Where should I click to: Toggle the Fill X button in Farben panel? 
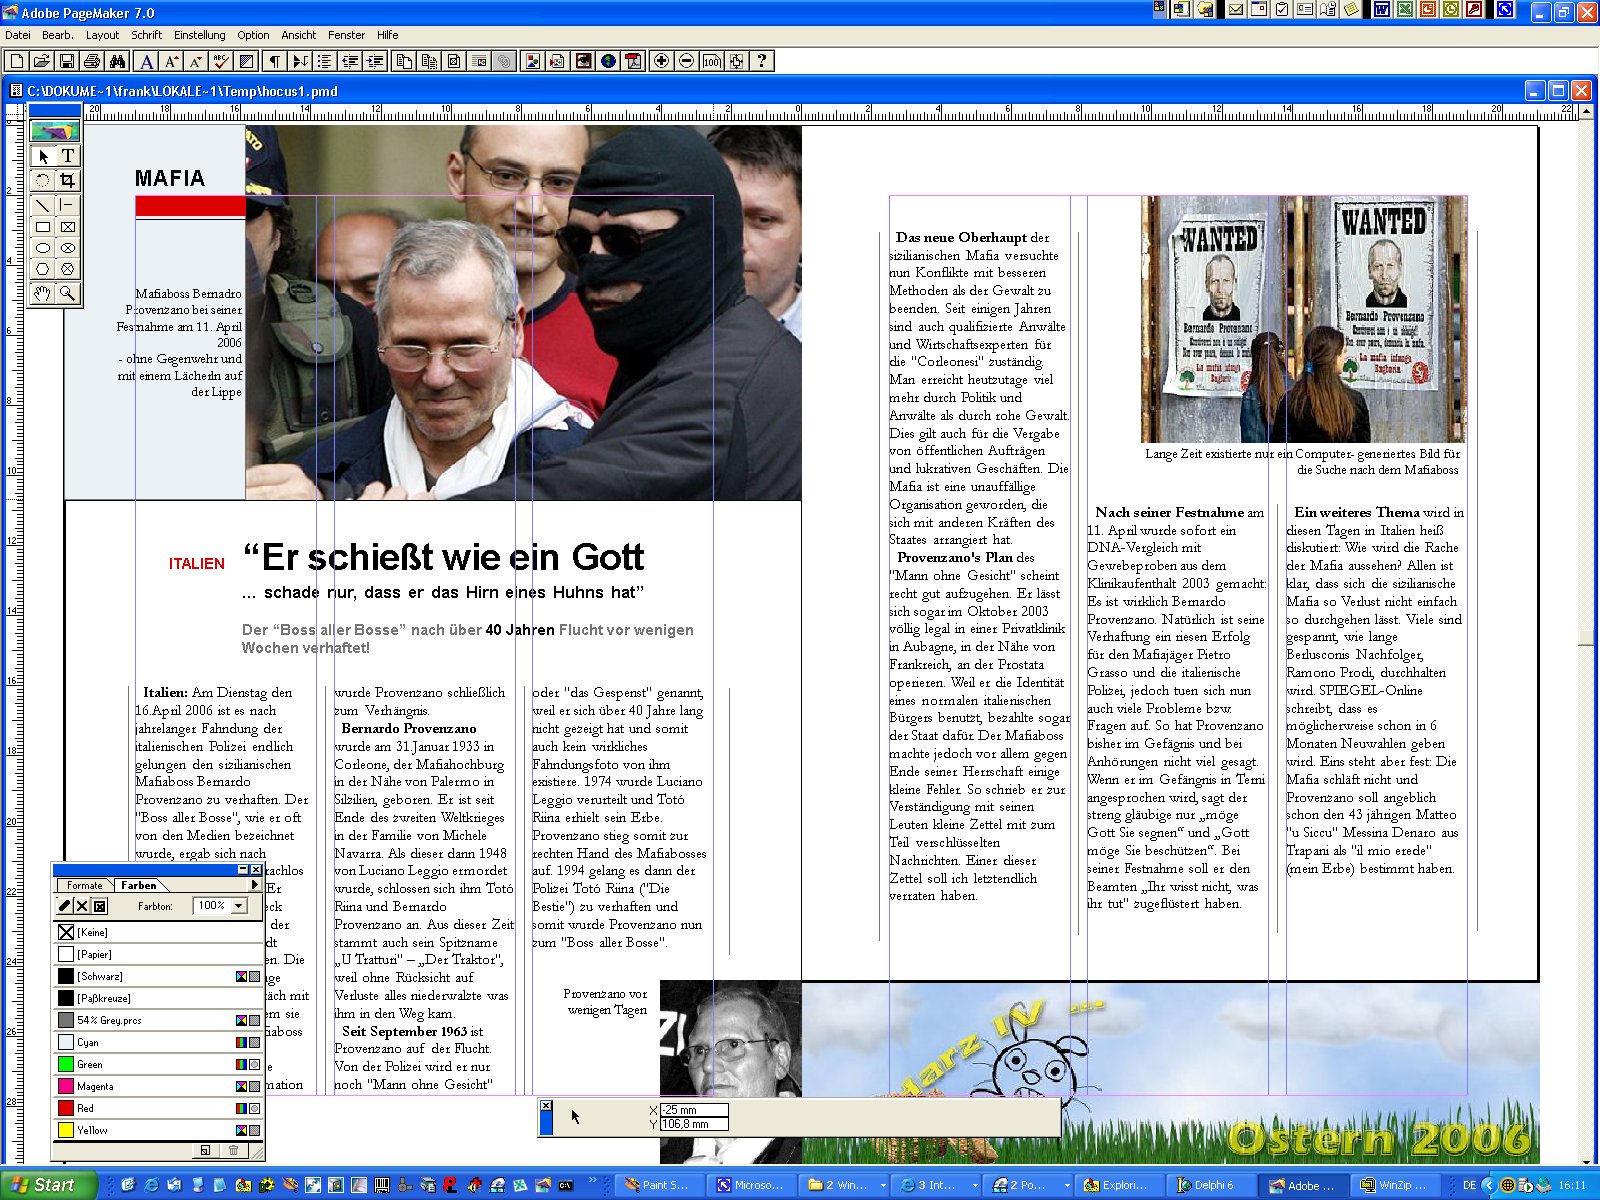click(x=82, y=906)
